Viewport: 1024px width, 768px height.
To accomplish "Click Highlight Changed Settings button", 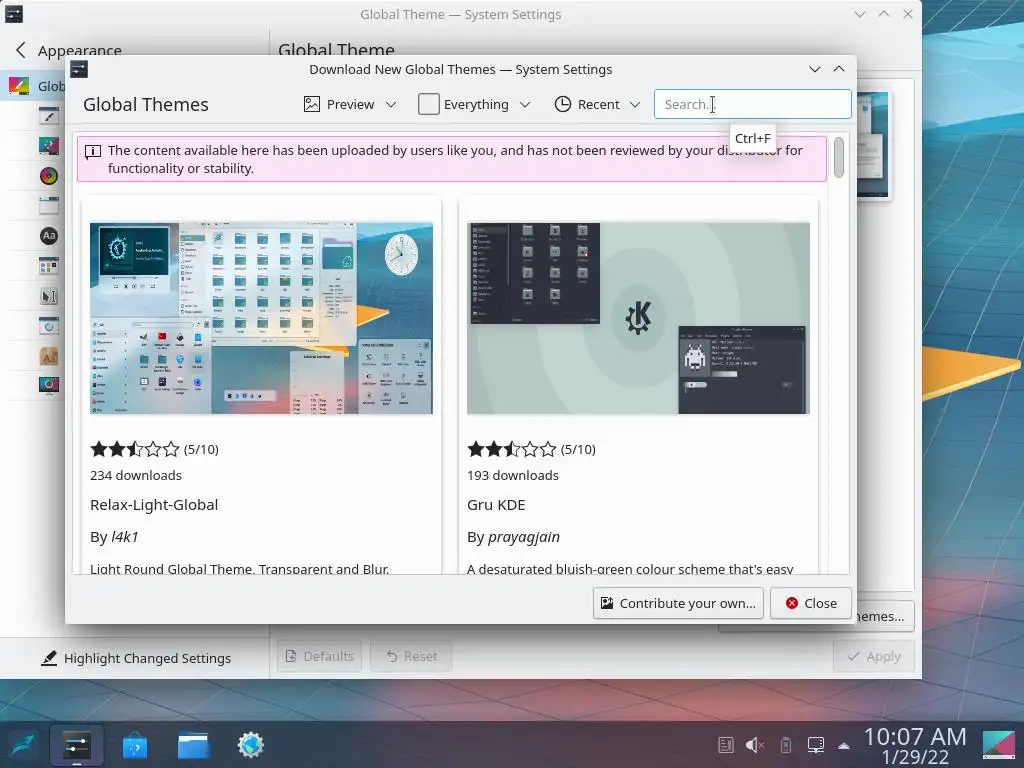I will pyautogui.click(x=136, y=658).
